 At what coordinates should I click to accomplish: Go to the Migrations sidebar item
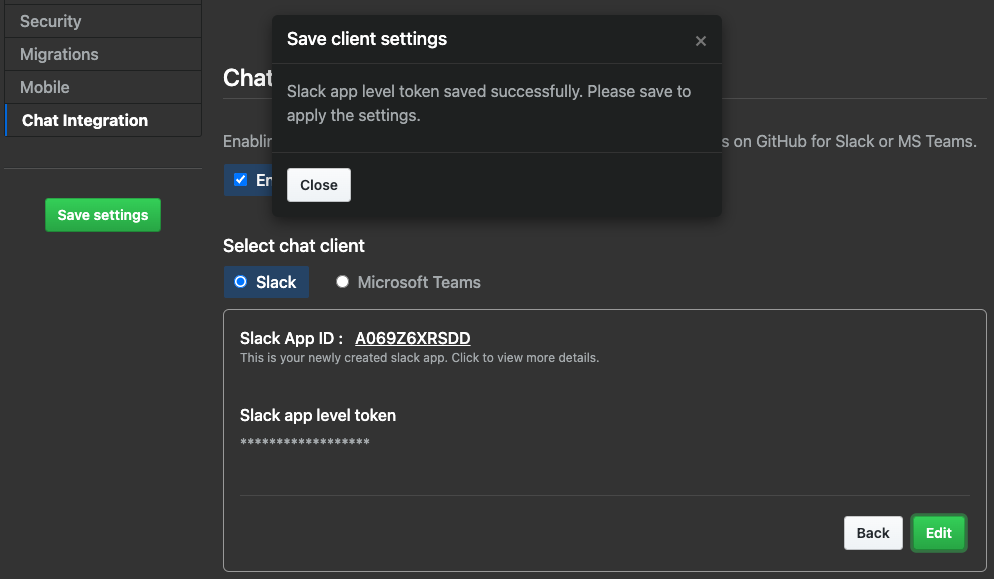[x=59, y=54]
